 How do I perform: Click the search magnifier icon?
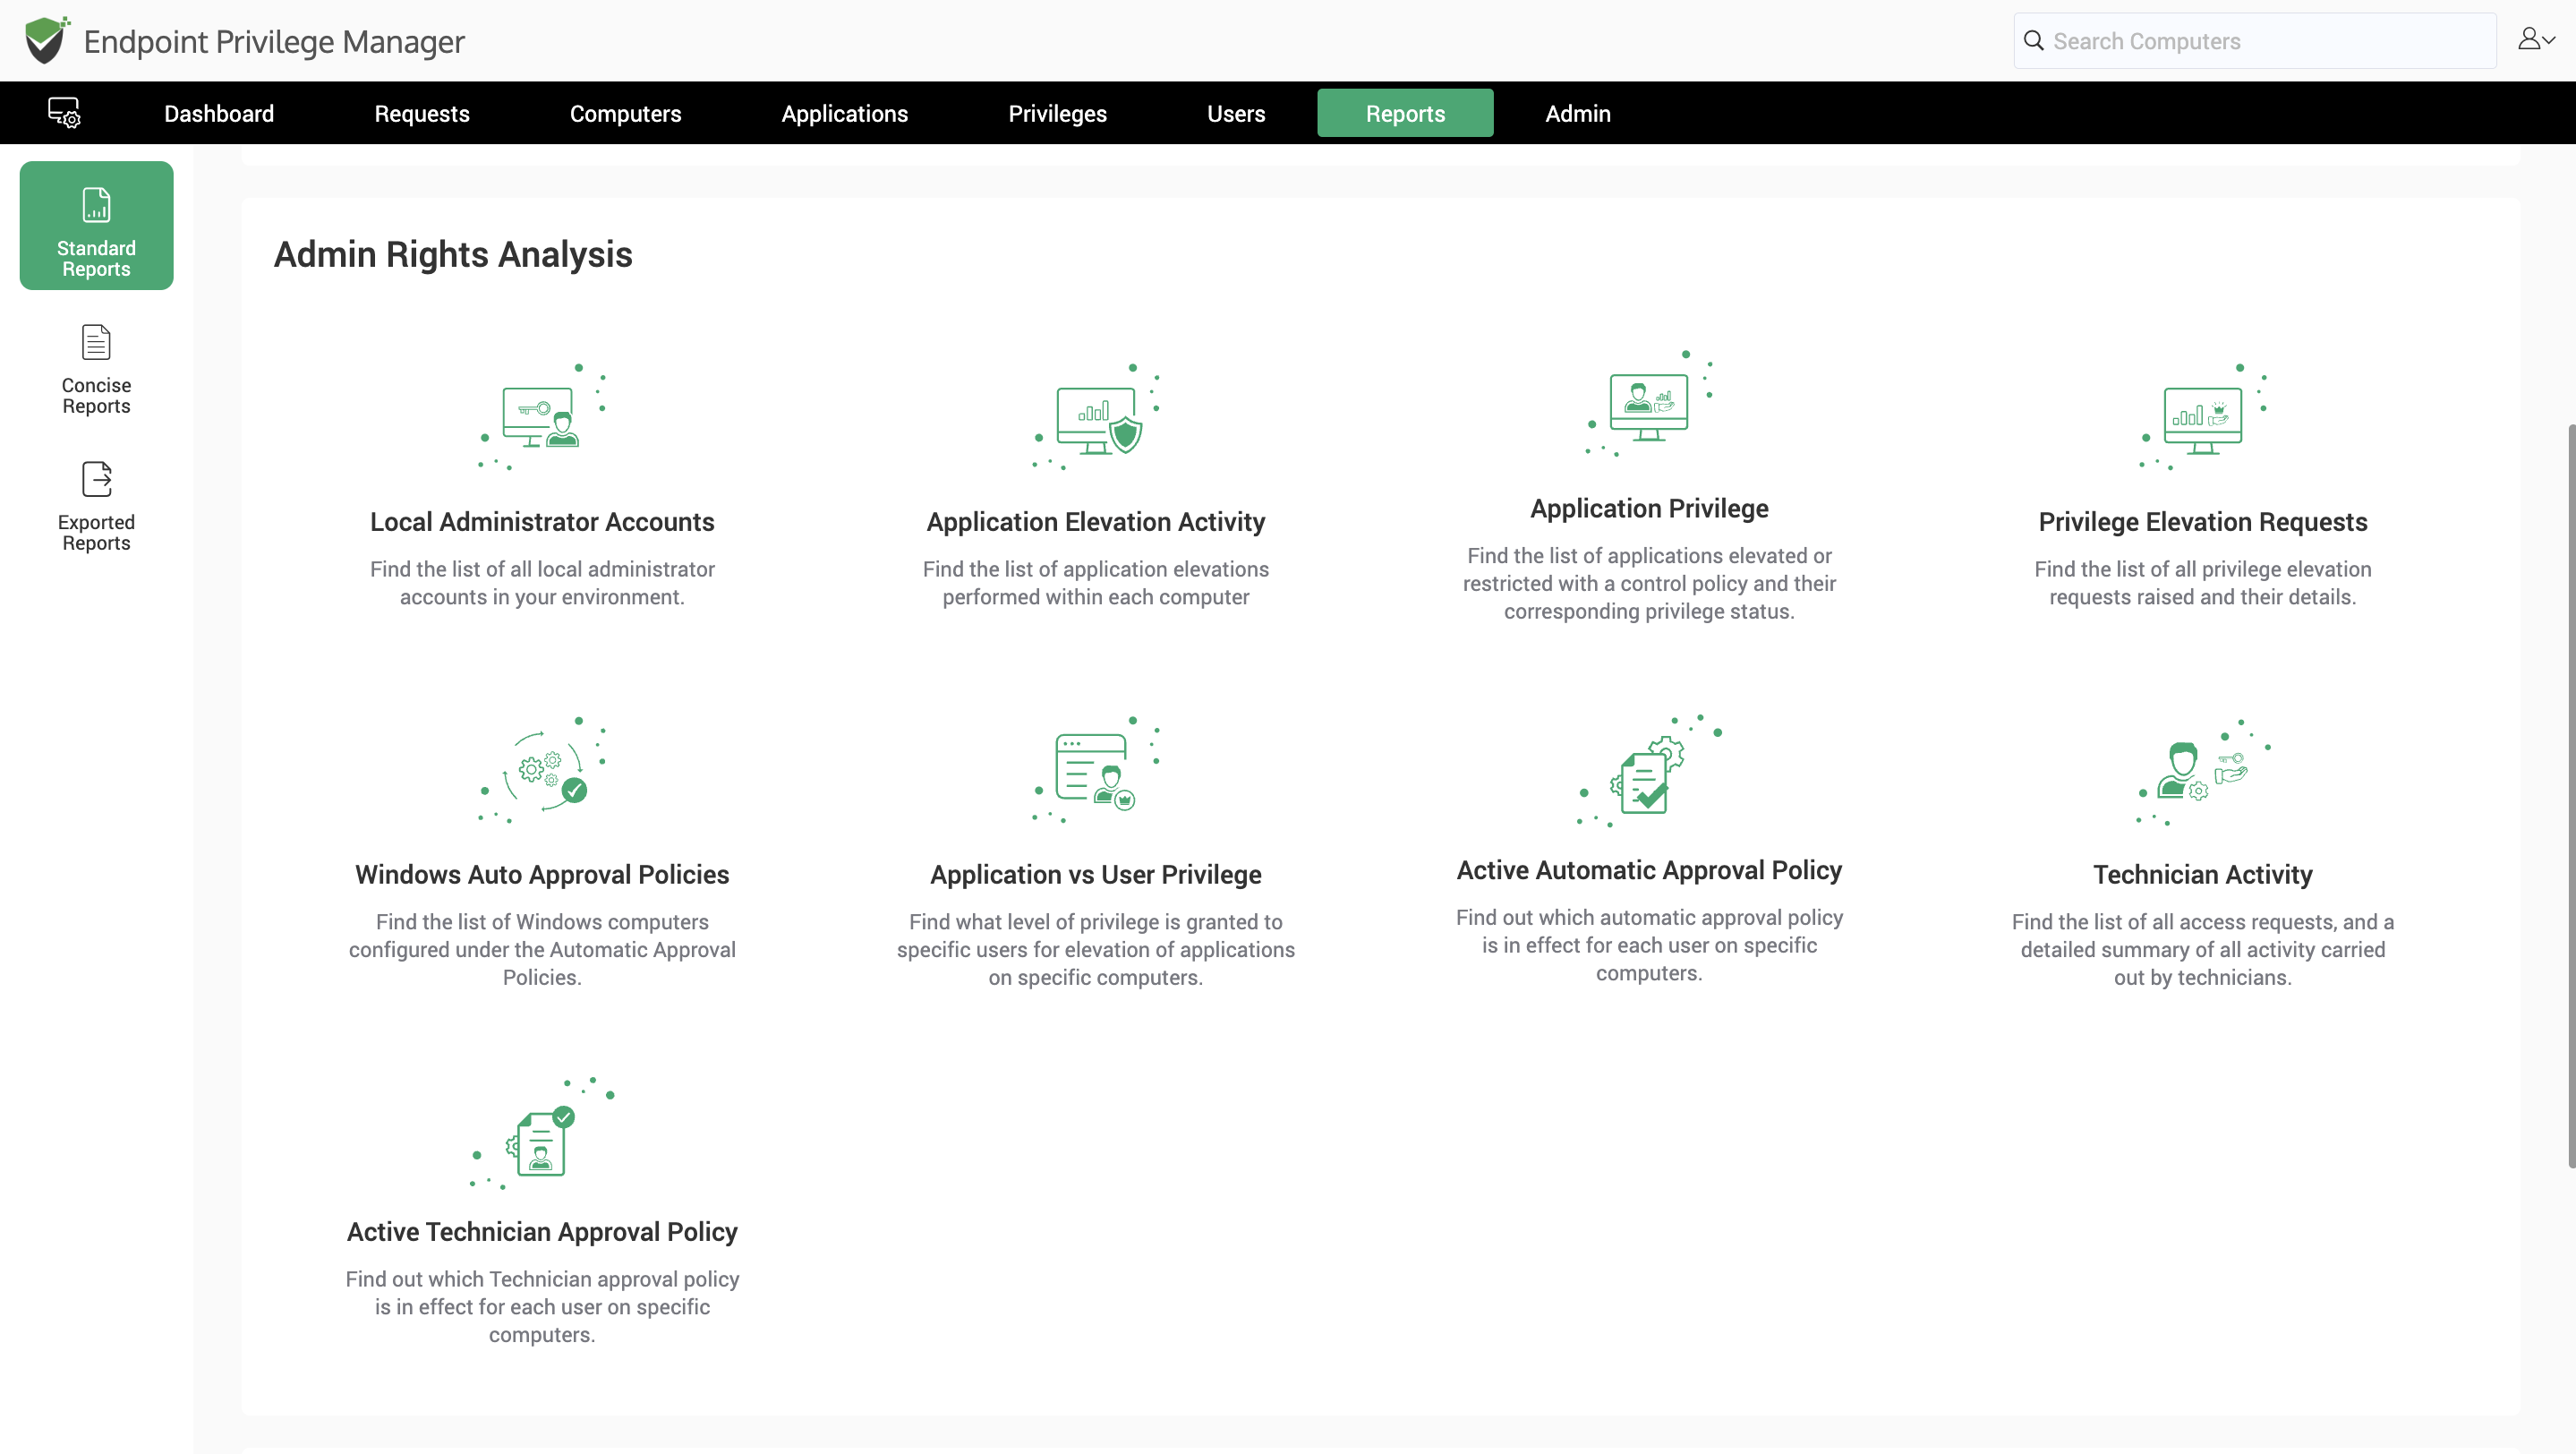pyautogui.click(x=2033, y=41)
